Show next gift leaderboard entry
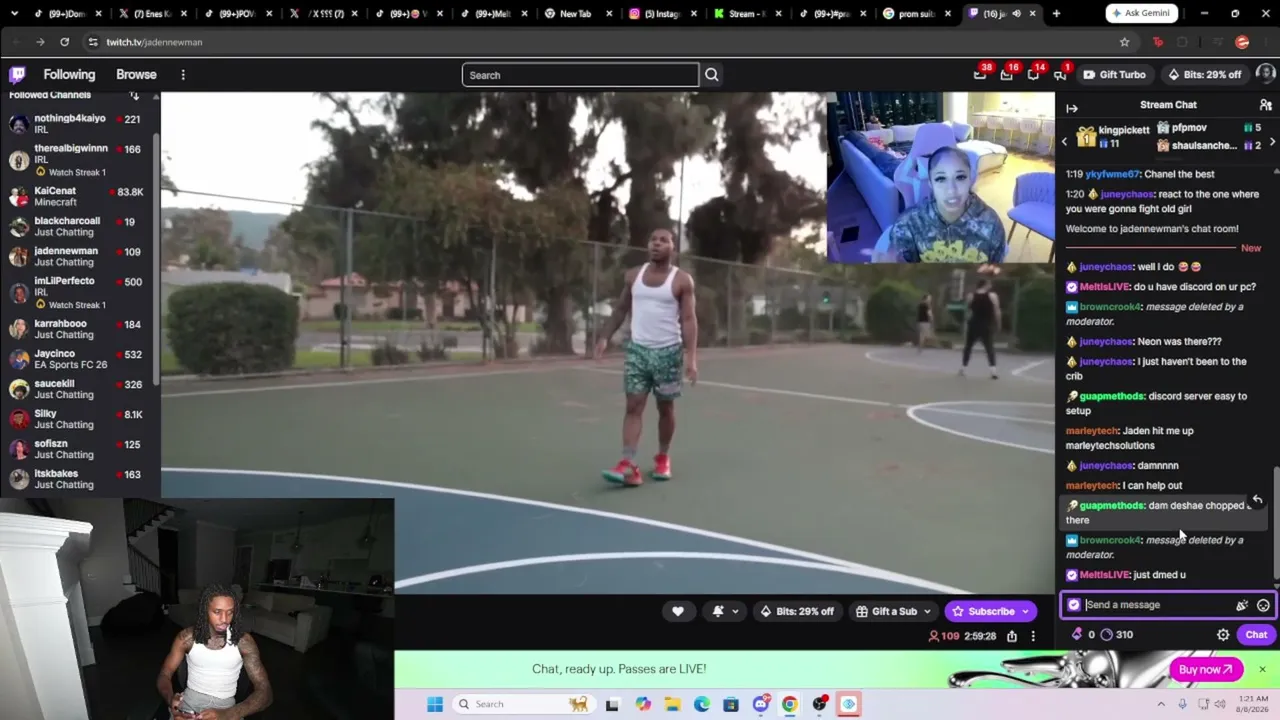Image resolution: width=1280 pixels, height=720 pixels. pyautogui.click(x=1272, y=142)
